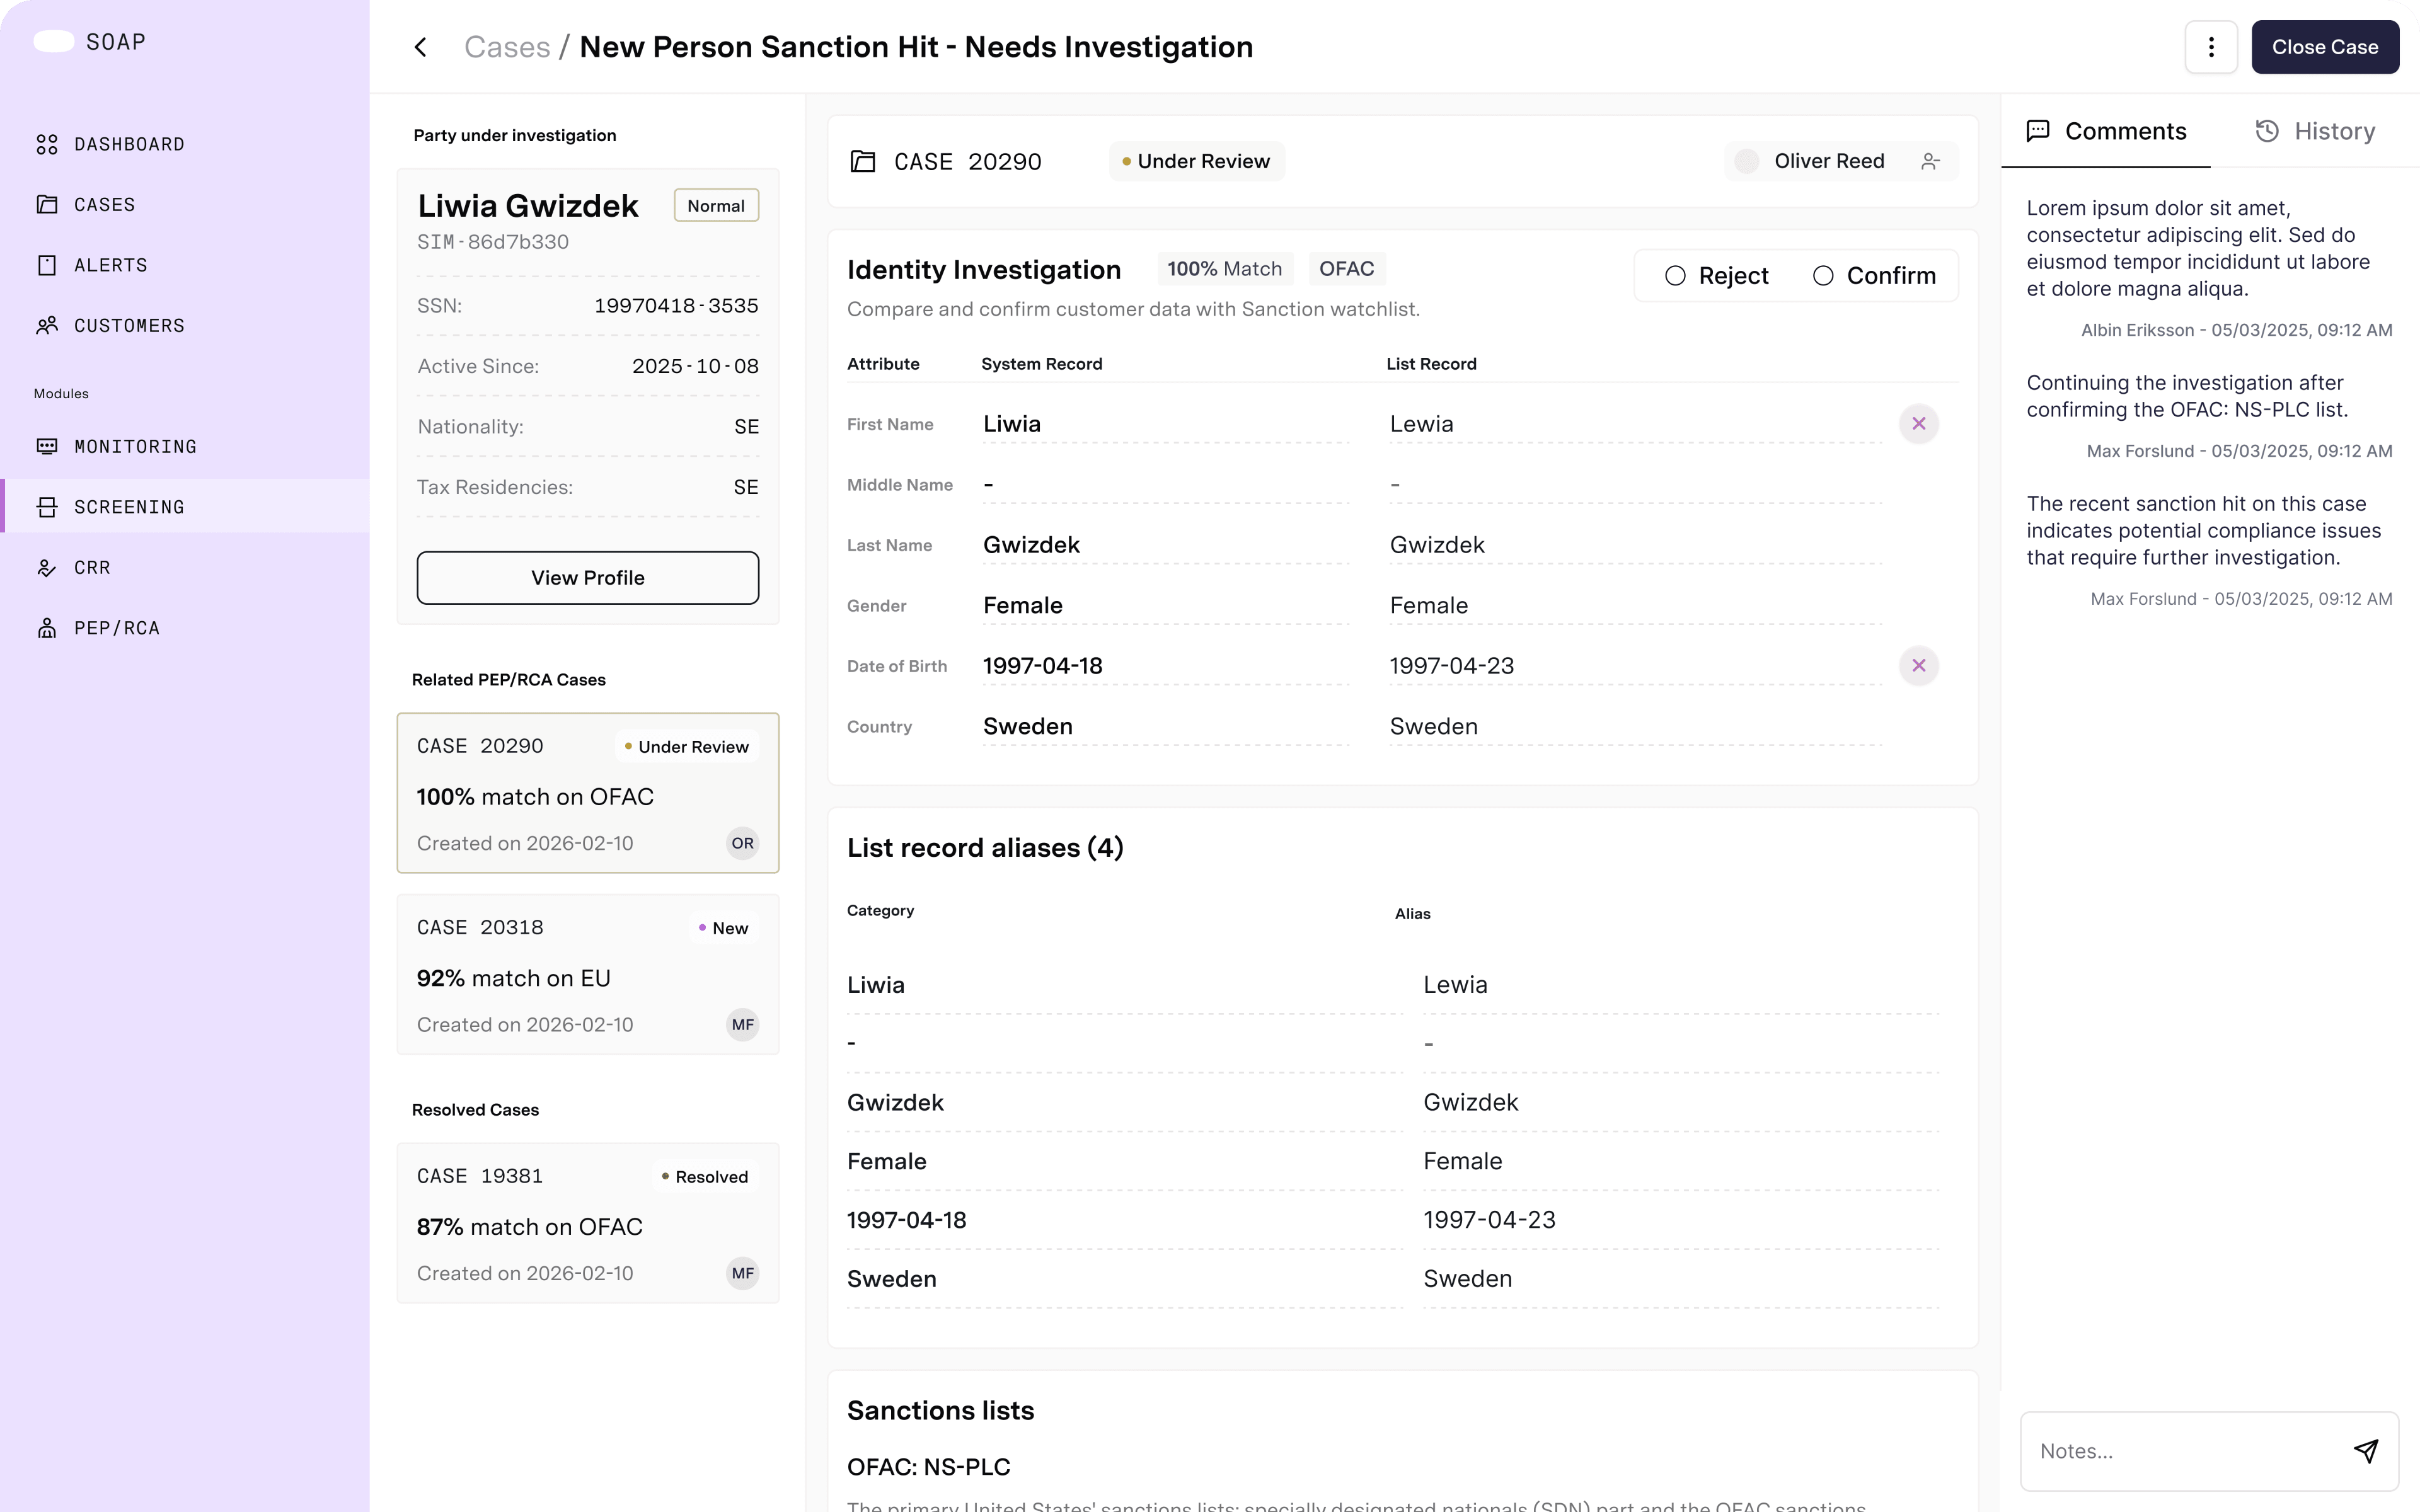Switch to the History tab
2420x1512 pixels.
tap(2315, 132)
